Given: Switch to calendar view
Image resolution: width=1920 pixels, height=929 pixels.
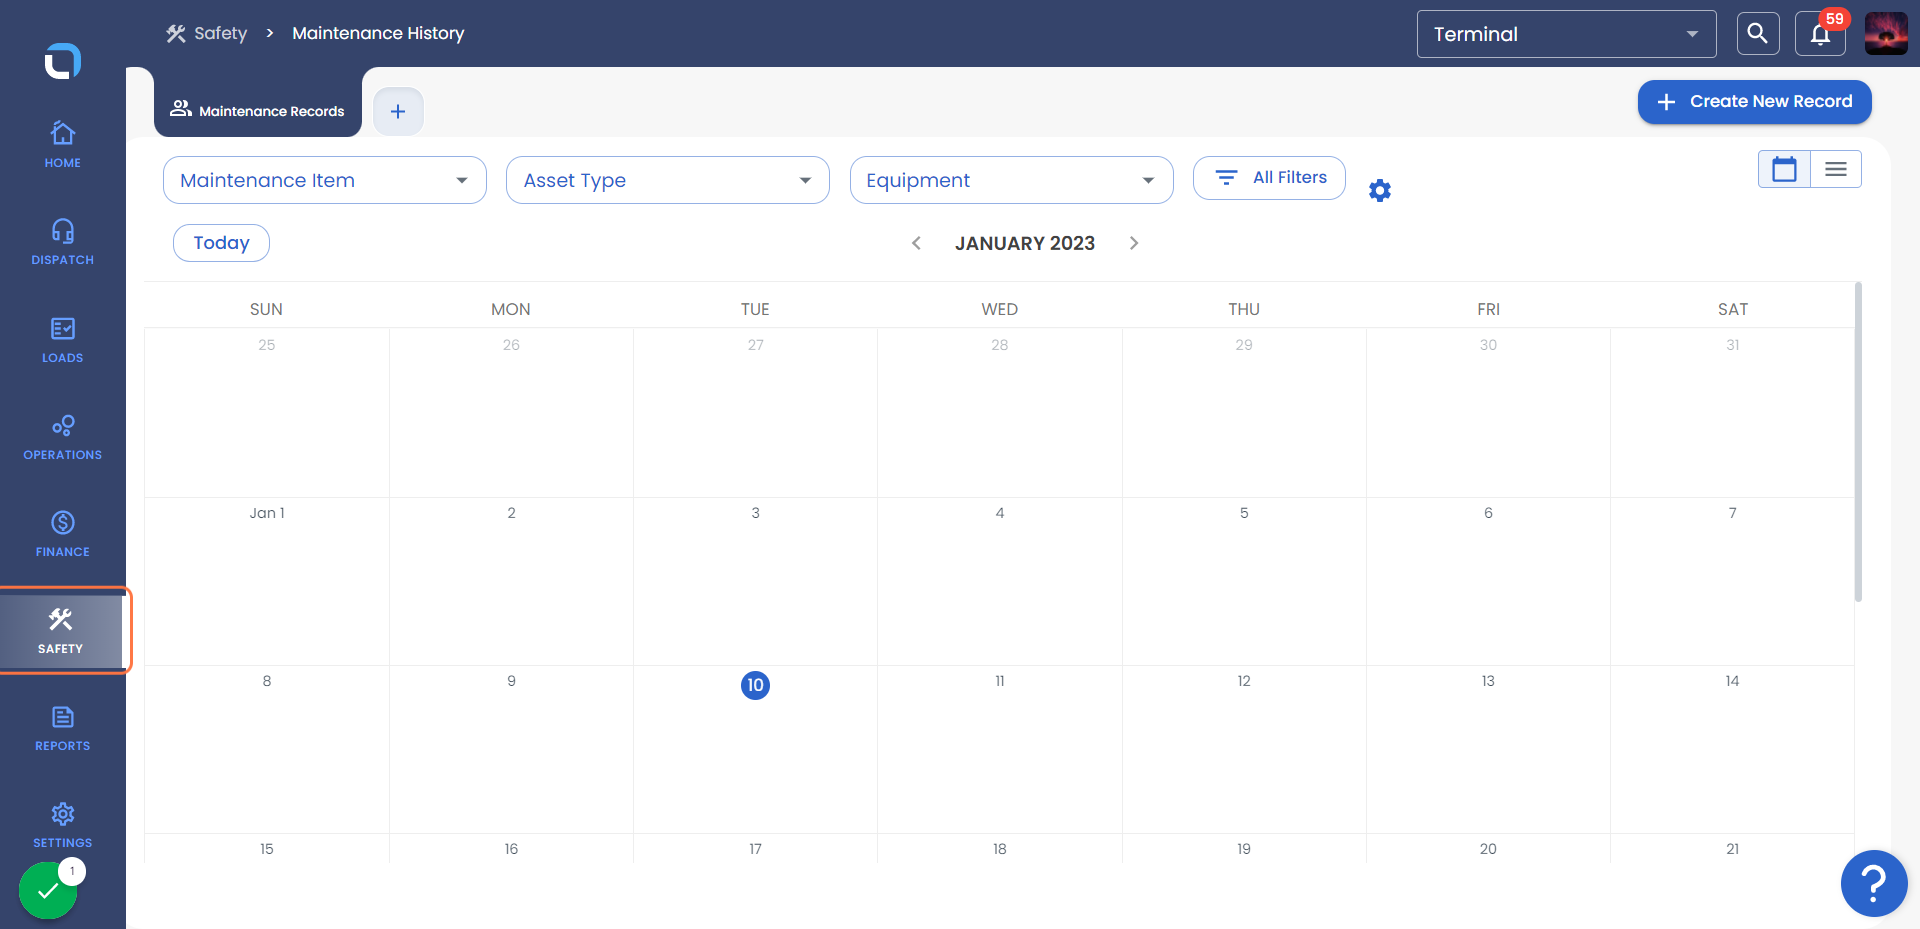Looking at the screenshot, I should click(1784, 169).
